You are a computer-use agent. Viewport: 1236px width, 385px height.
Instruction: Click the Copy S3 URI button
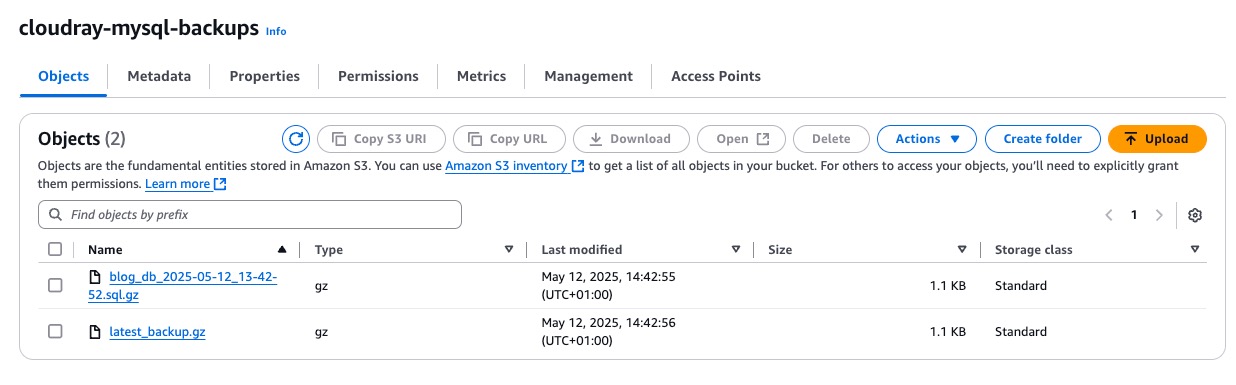click(x=381, y=139)
